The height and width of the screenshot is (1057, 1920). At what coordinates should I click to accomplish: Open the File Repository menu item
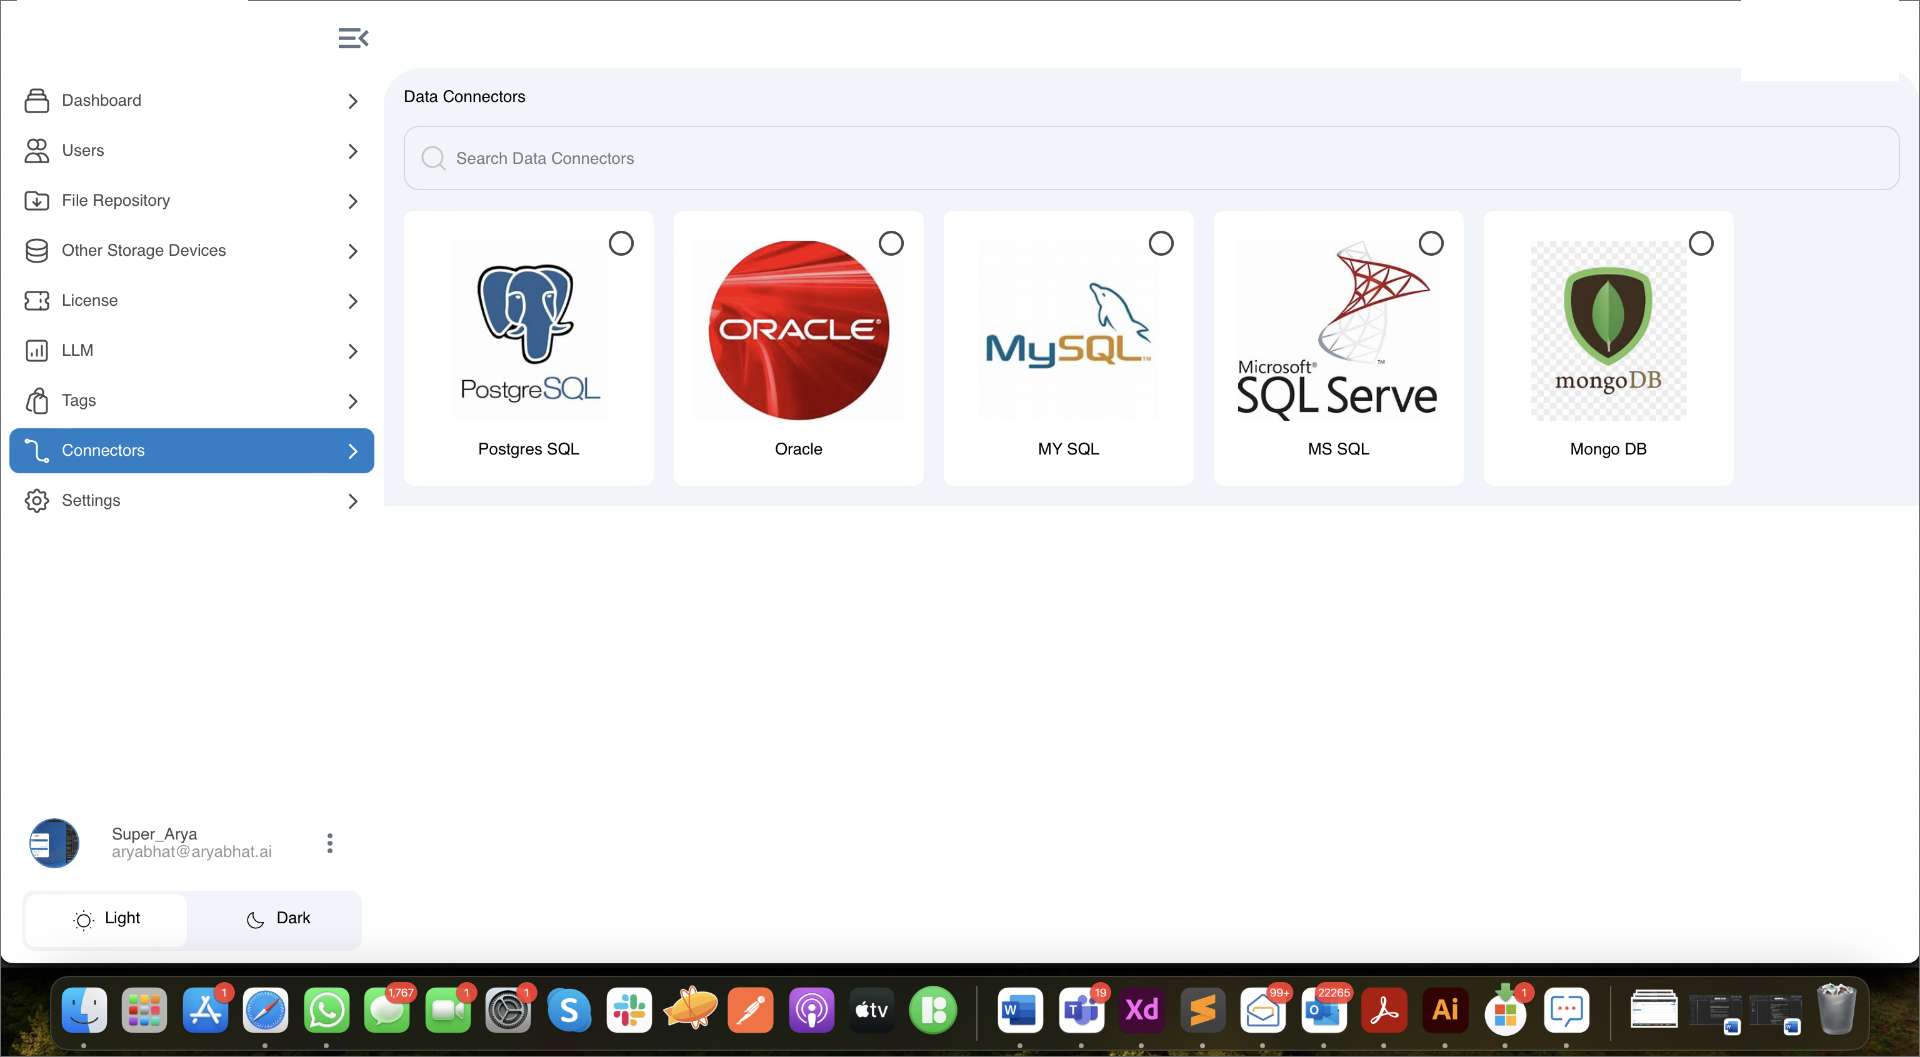tap(191, 200)
